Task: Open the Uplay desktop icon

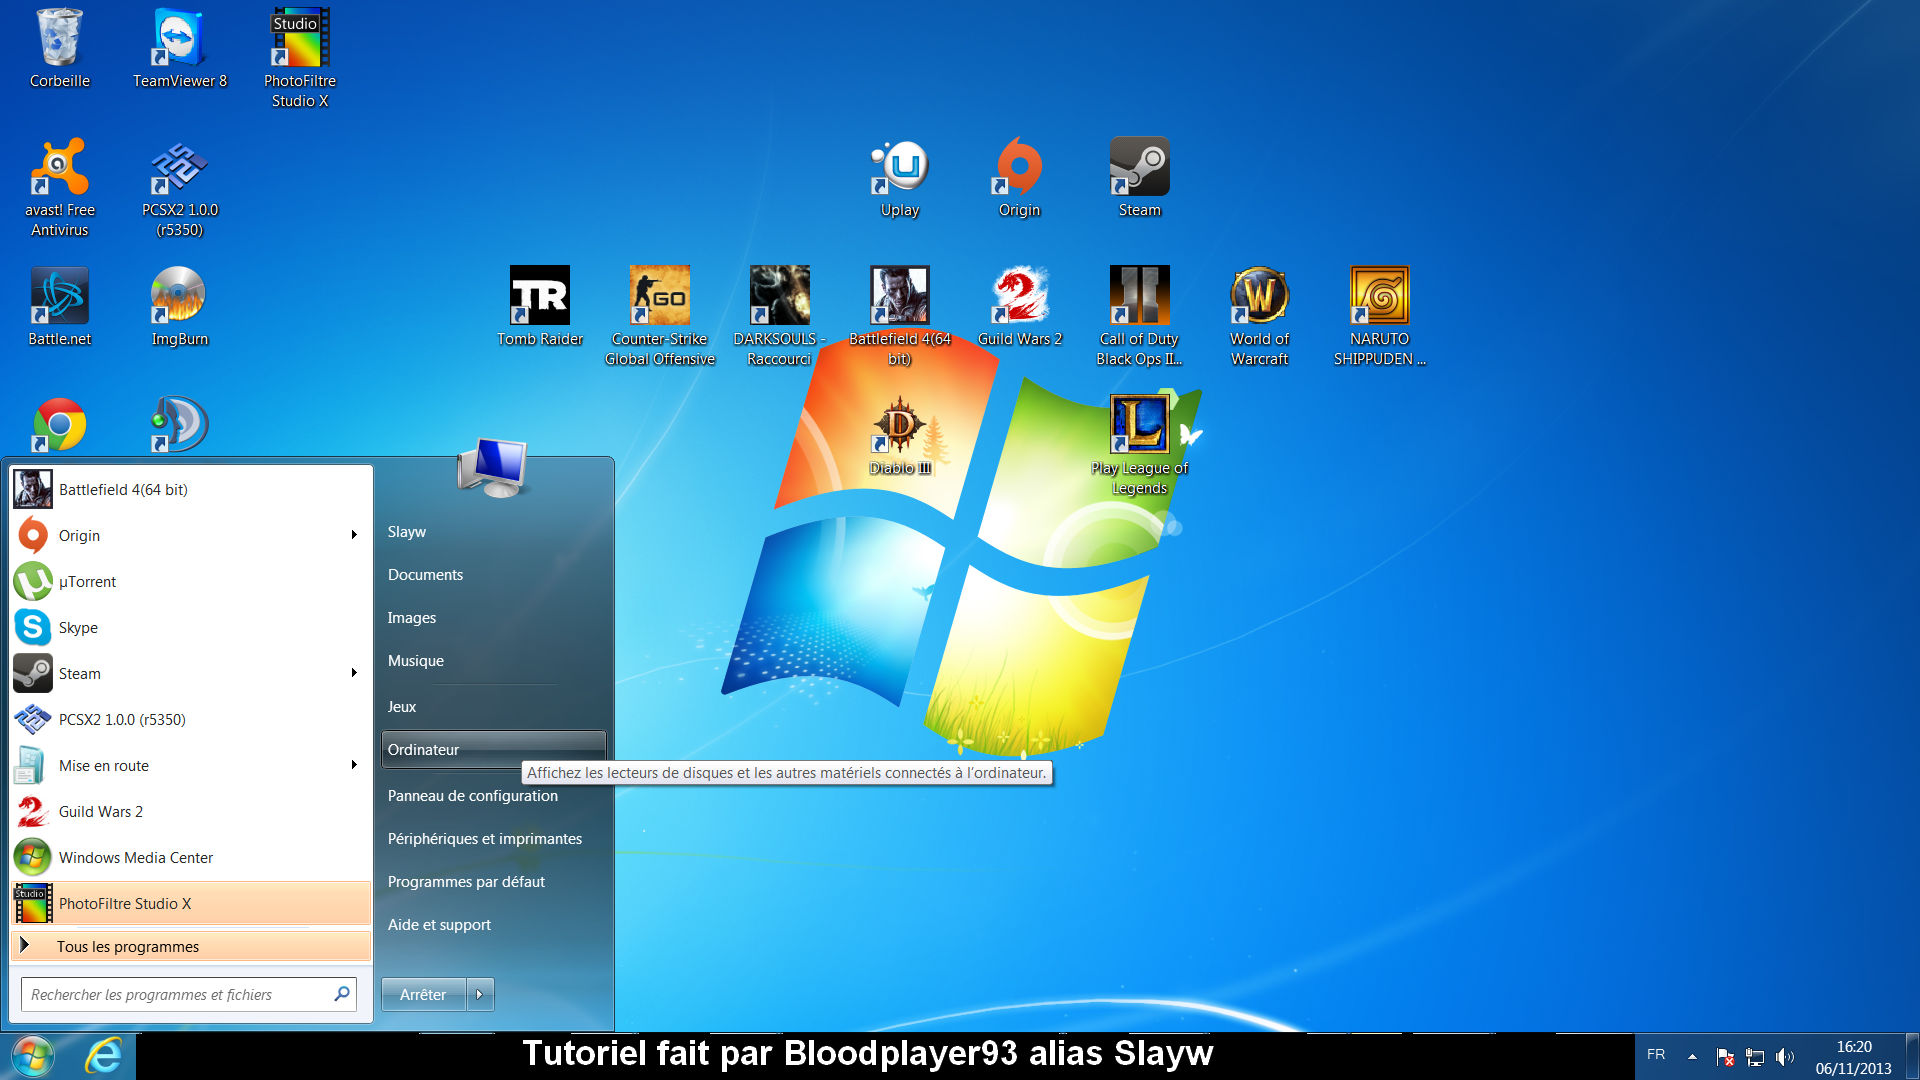Action: [x=899, y=176]
